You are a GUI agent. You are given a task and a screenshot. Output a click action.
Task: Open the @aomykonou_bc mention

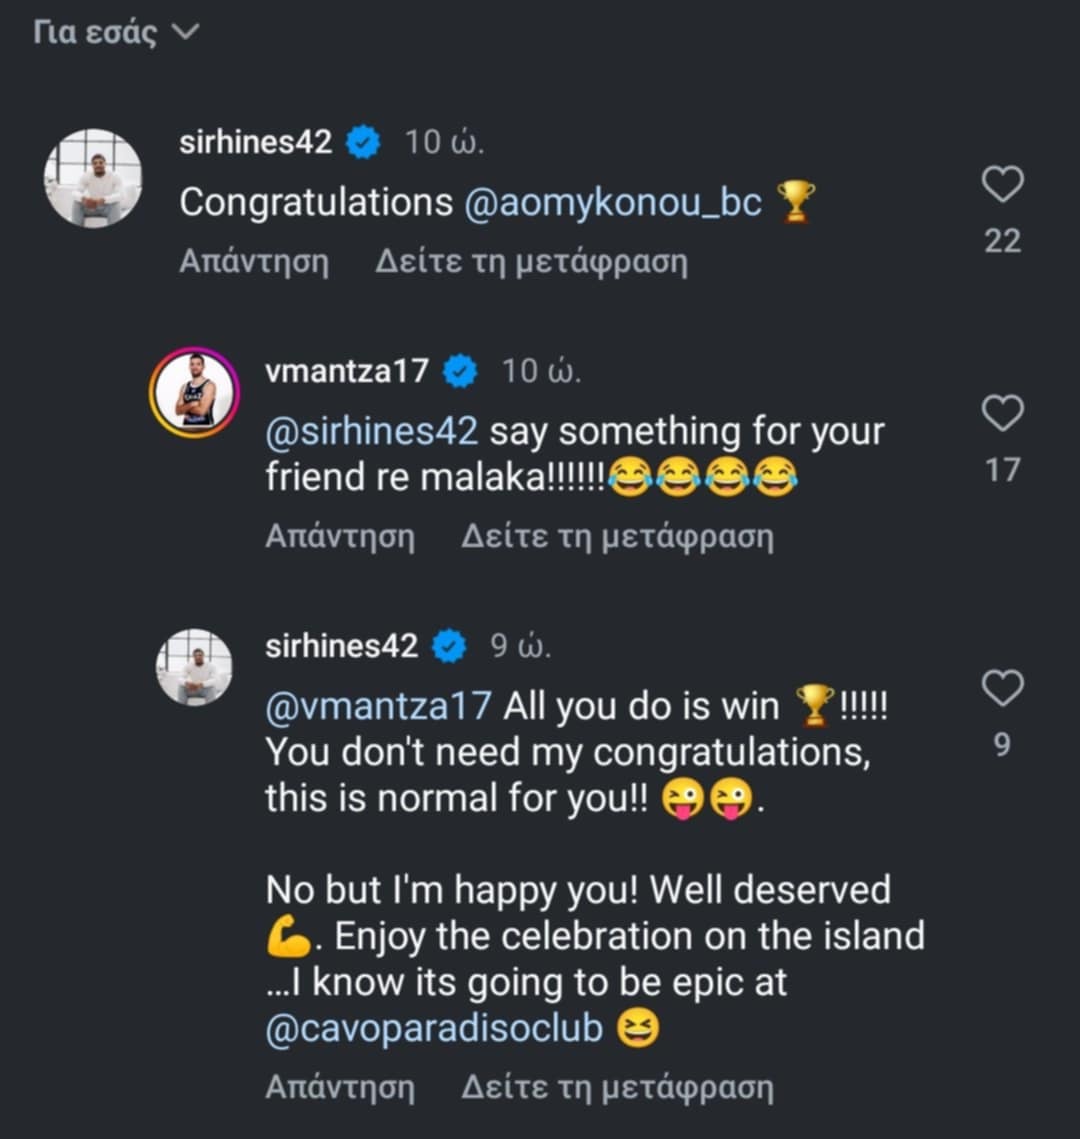(613, 203)
